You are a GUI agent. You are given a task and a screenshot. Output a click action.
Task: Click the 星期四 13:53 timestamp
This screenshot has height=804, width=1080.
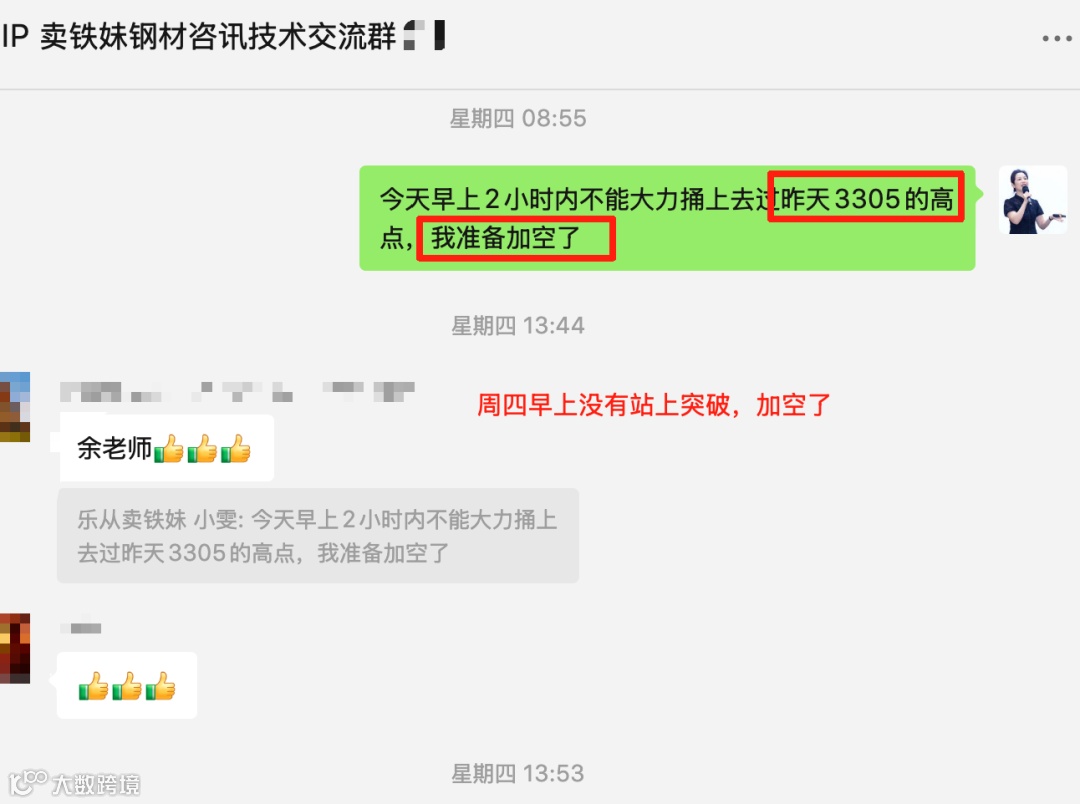point(518,773)
